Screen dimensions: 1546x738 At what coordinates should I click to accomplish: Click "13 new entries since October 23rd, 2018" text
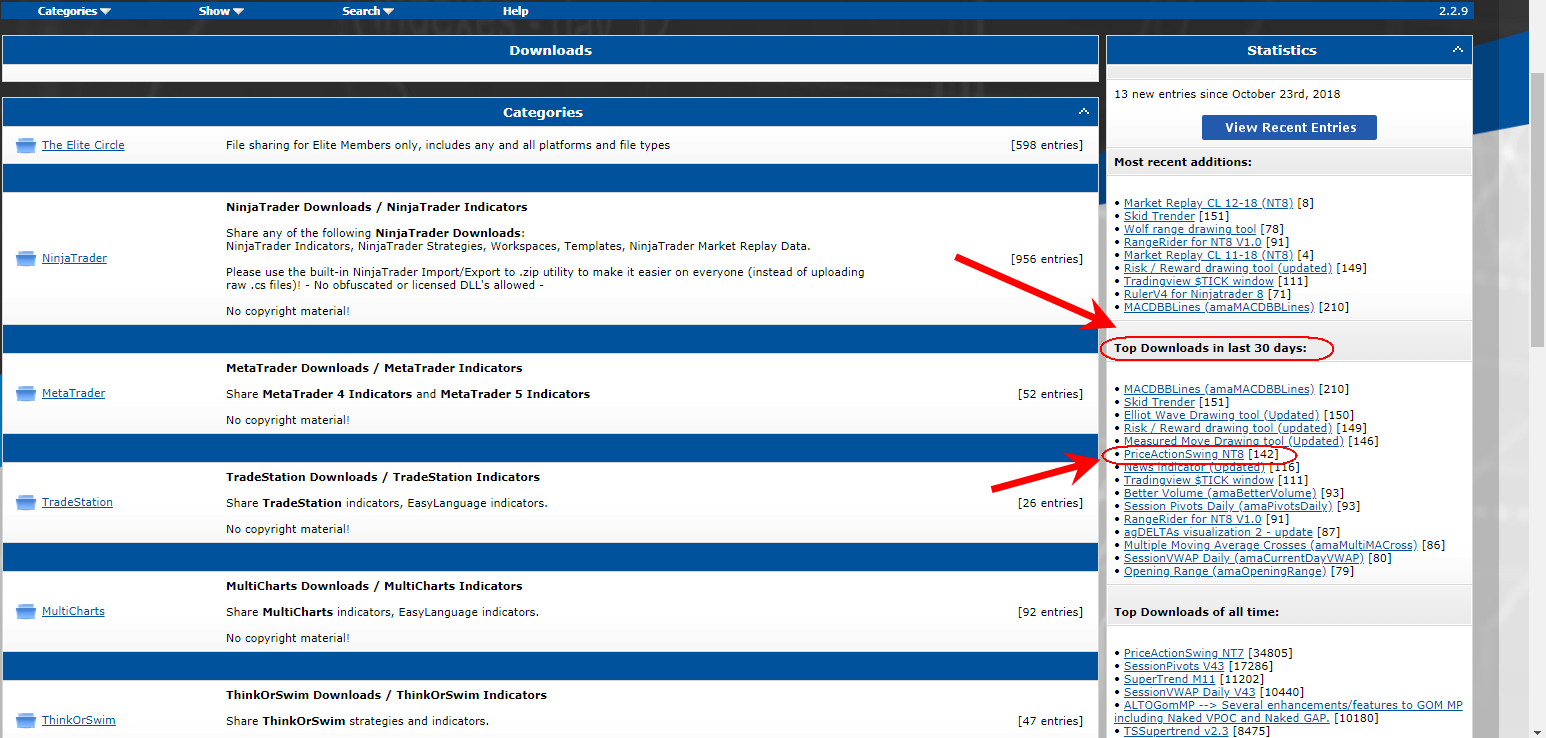(x=1227, y=94)
